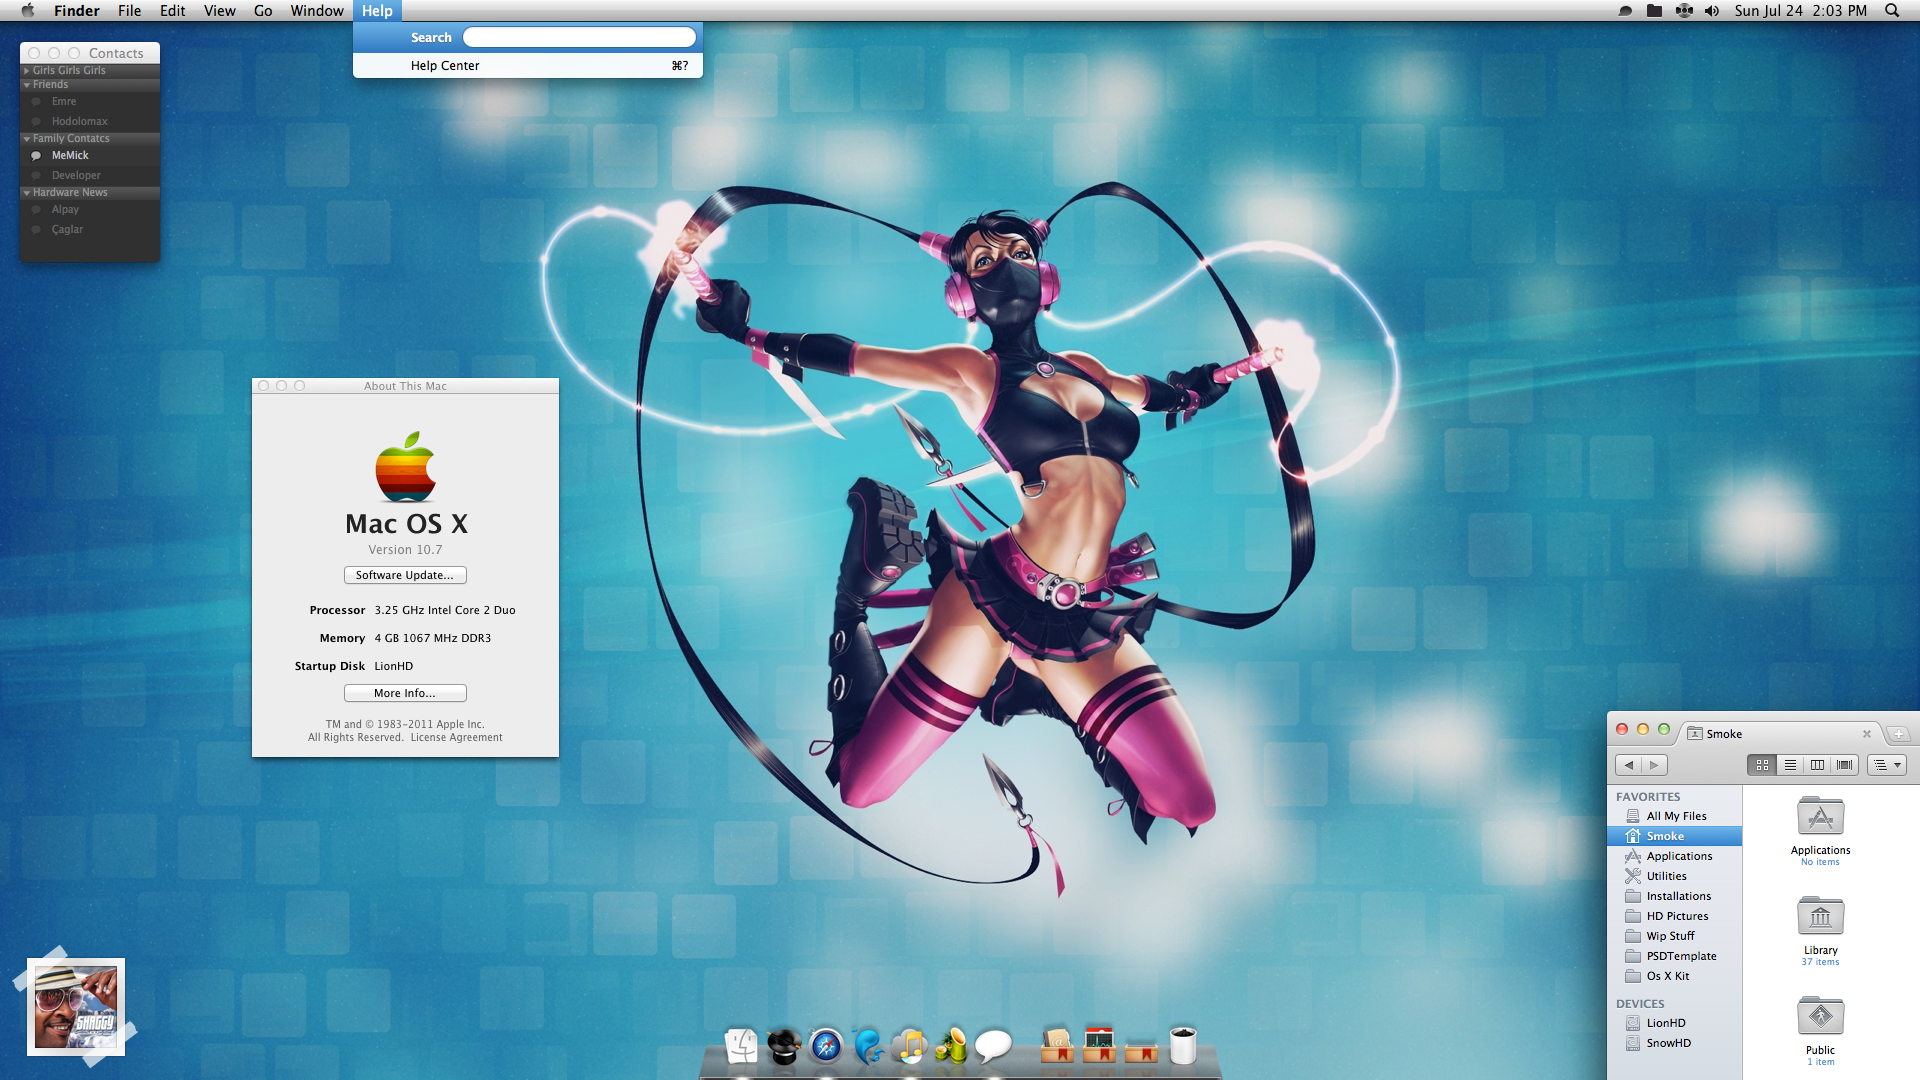Click the volume icon in menu bar
The height and width of the screenshot is (1080, 1920).
click(x=1712, y=11)
